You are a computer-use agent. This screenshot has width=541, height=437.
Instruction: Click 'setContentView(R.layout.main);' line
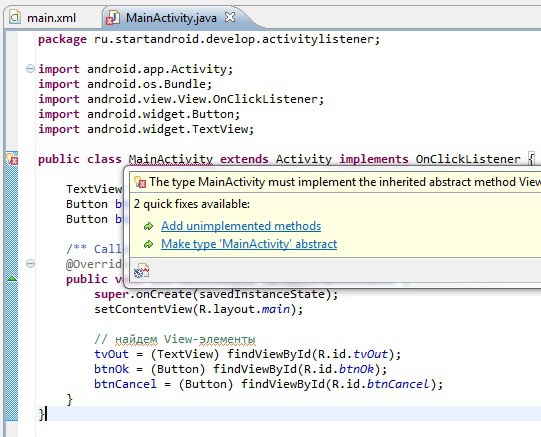pyautogui.click(x=199, y=309)
